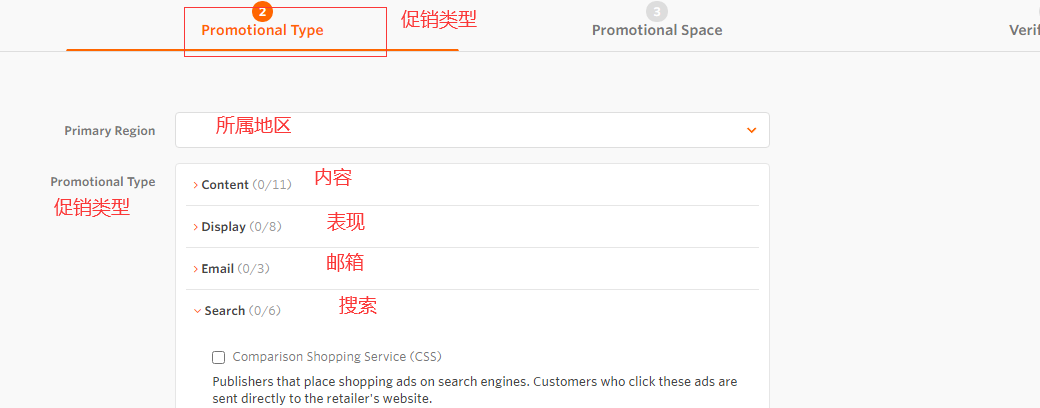Open the Promotional Type step tab
Image resolution: width=1040 pixels, height=408 pixels.
tap(262, 30)
